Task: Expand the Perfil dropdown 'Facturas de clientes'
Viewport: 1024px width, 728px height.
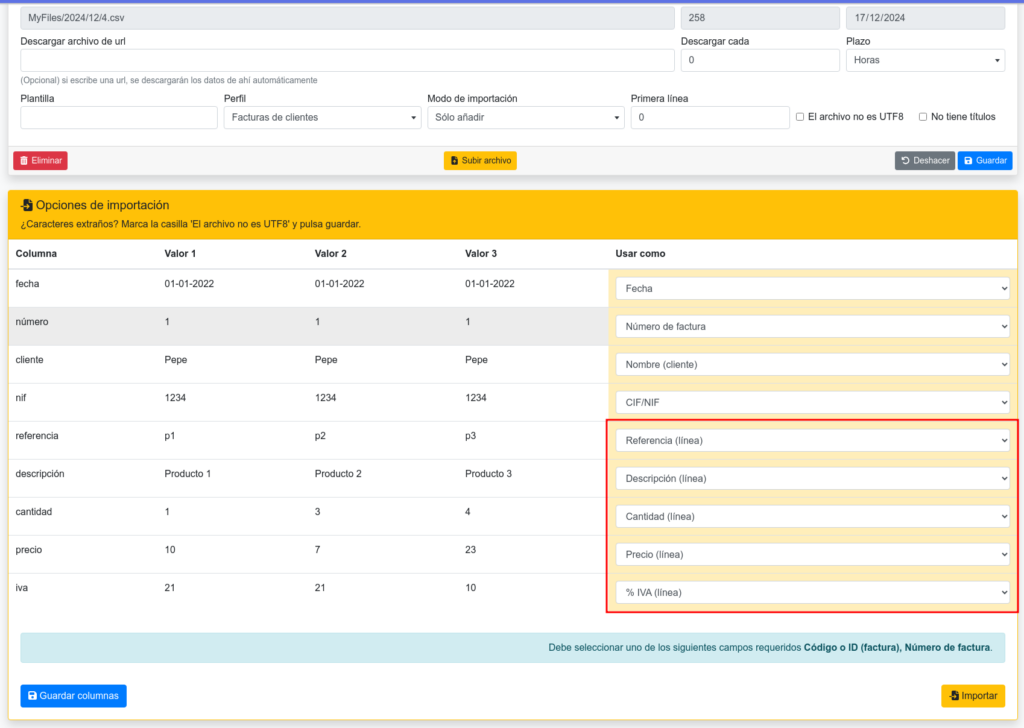Action: [322, 118]
